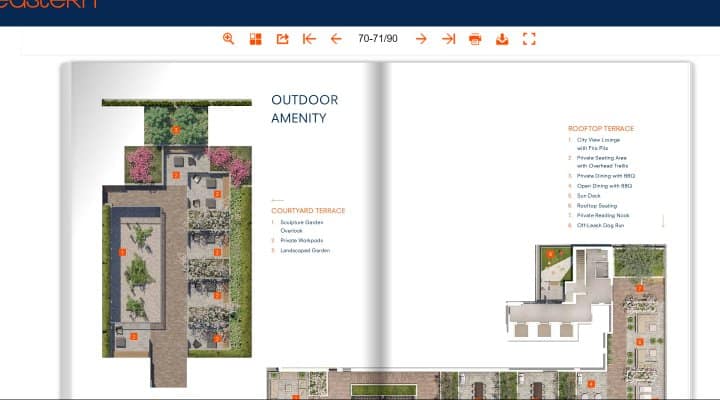
Task: Click the 70-71/90 page number field
Action: (378, 39)
